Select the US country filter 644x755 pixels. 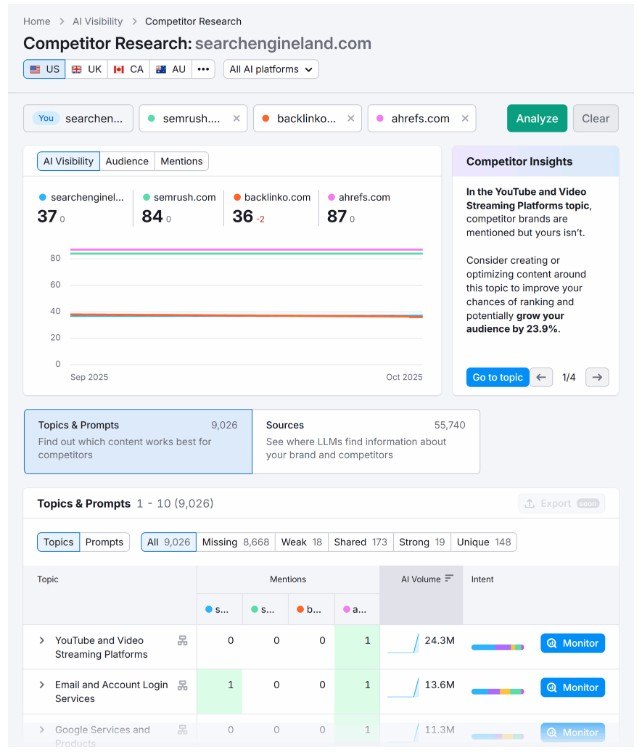[43, 69]
